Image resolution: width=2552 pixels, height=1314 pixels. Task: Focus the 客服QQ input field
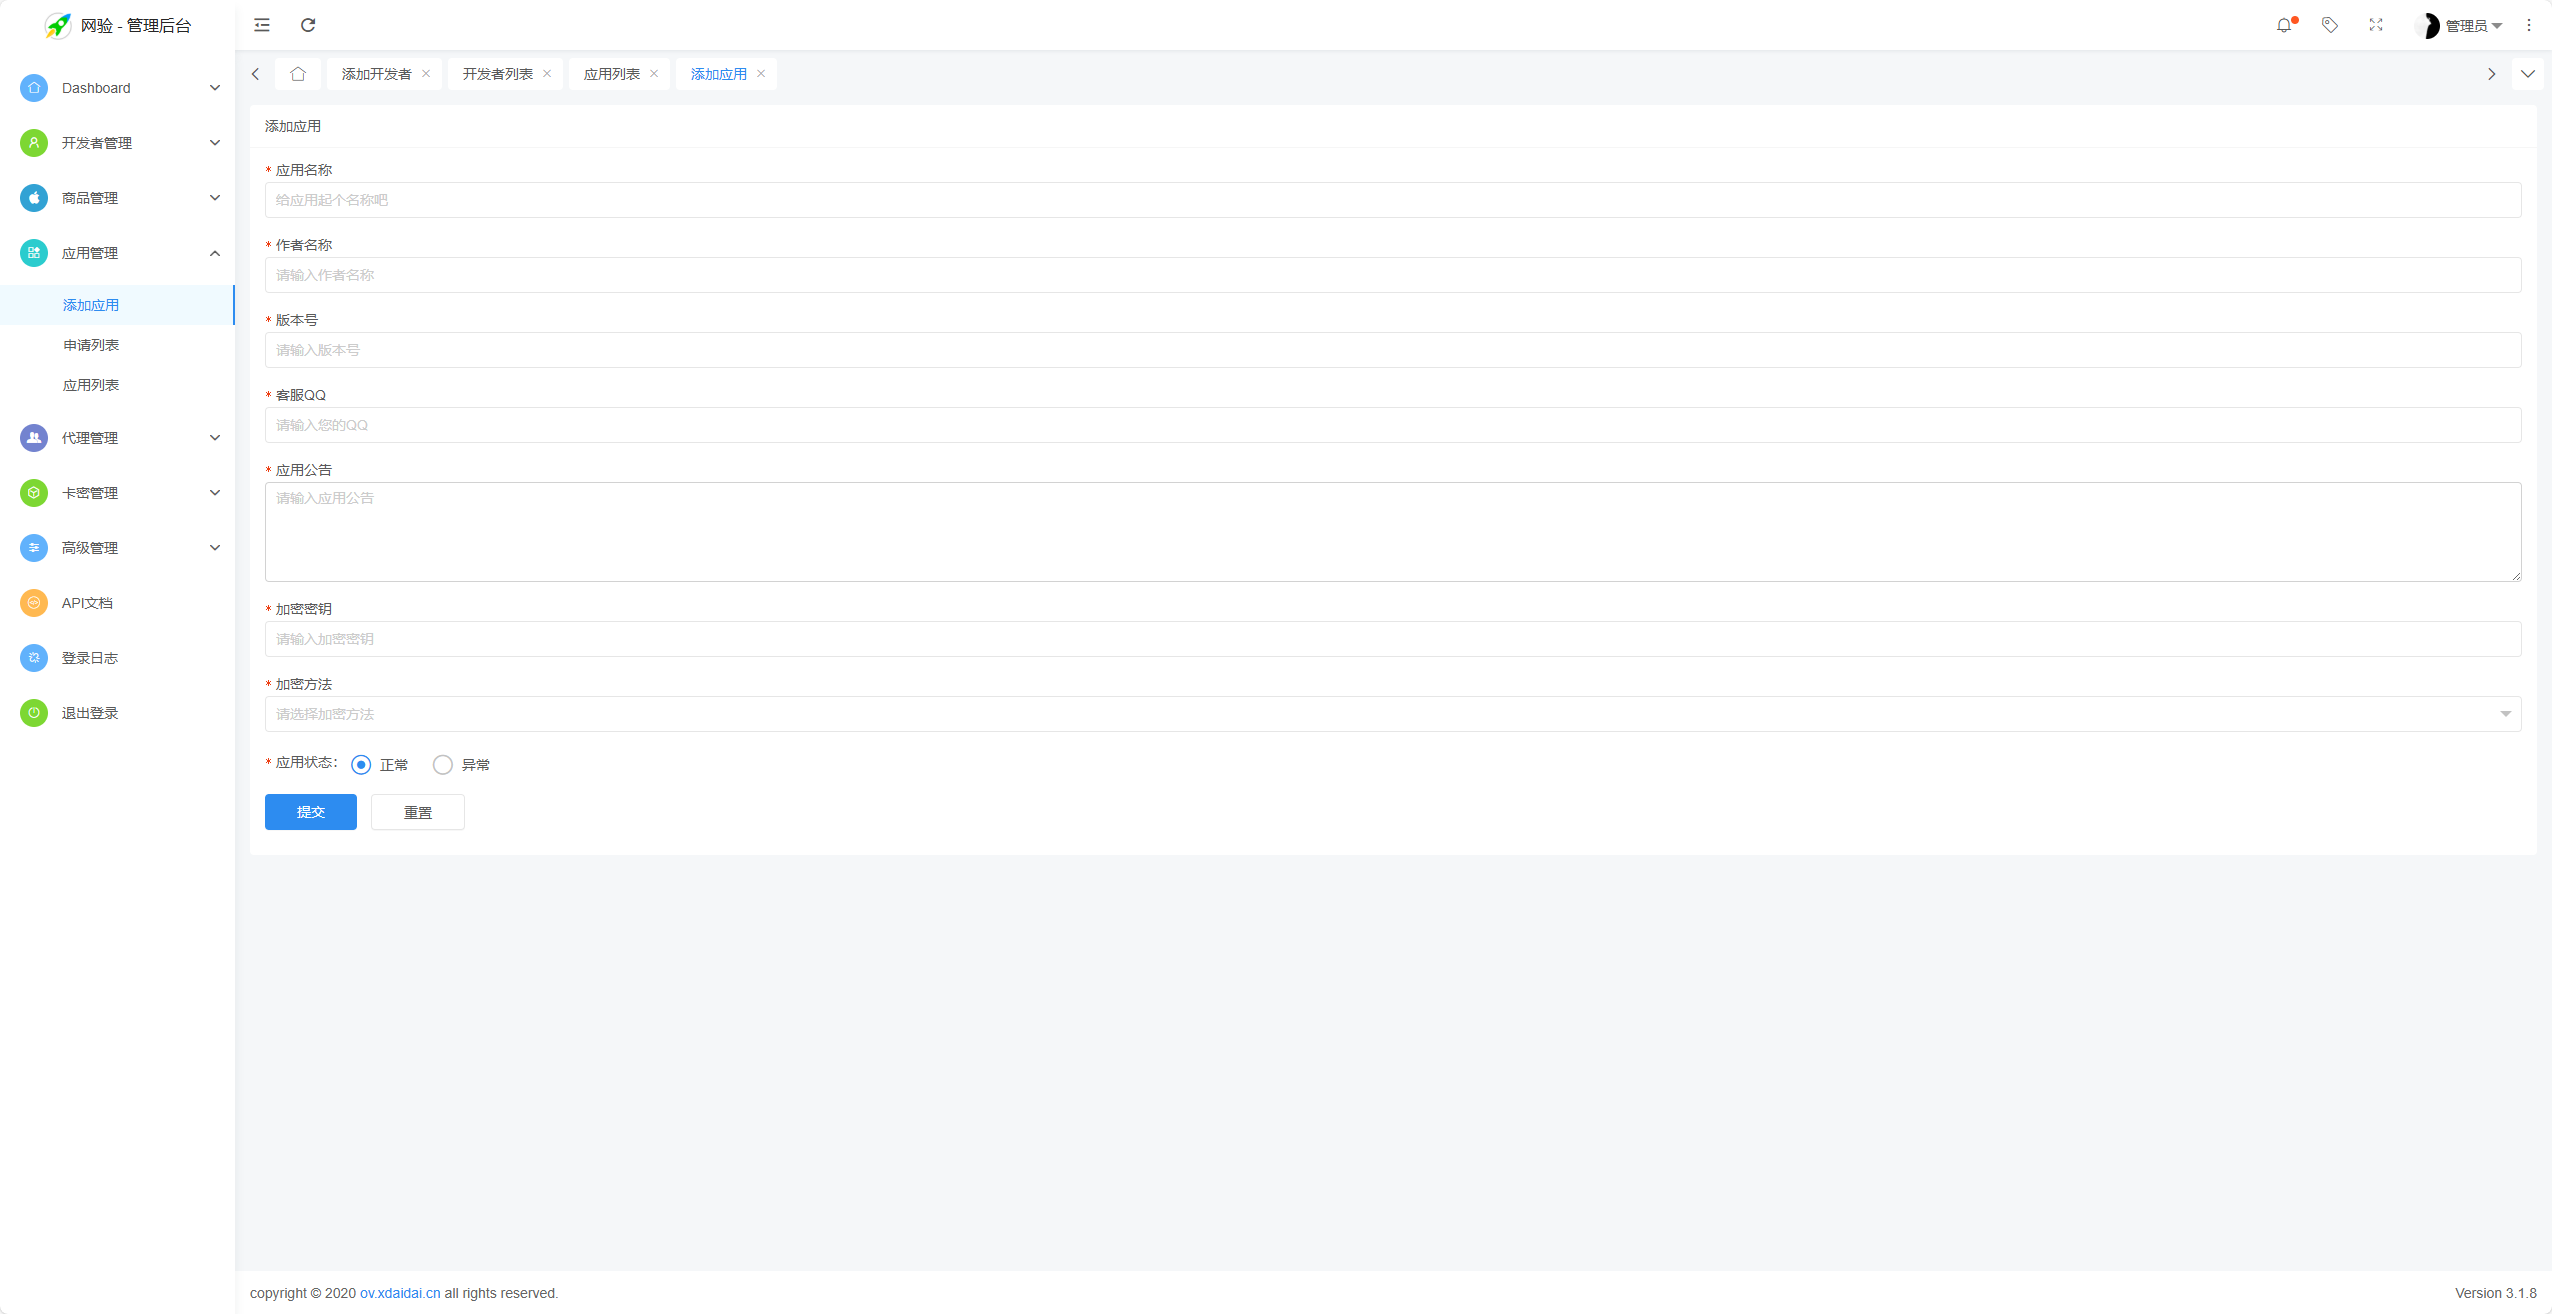(1393, 425)
